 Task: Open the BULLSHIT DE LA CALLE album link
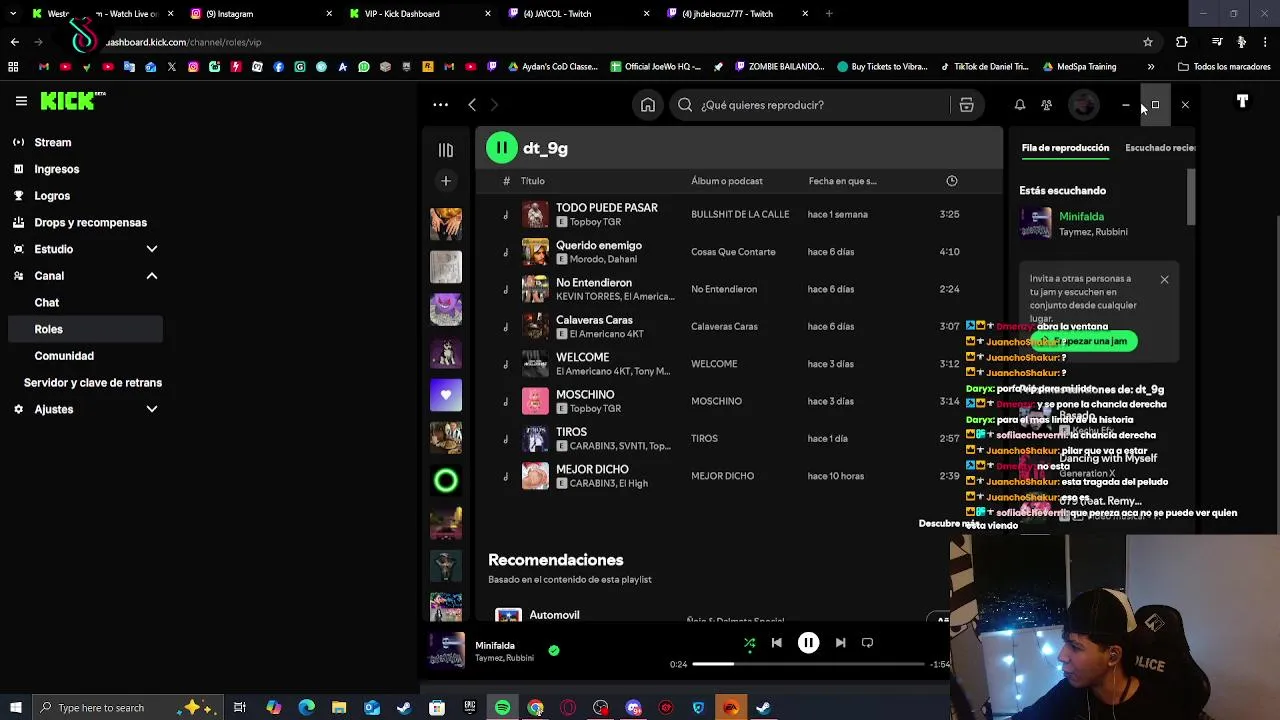click(x=740, y=214)
